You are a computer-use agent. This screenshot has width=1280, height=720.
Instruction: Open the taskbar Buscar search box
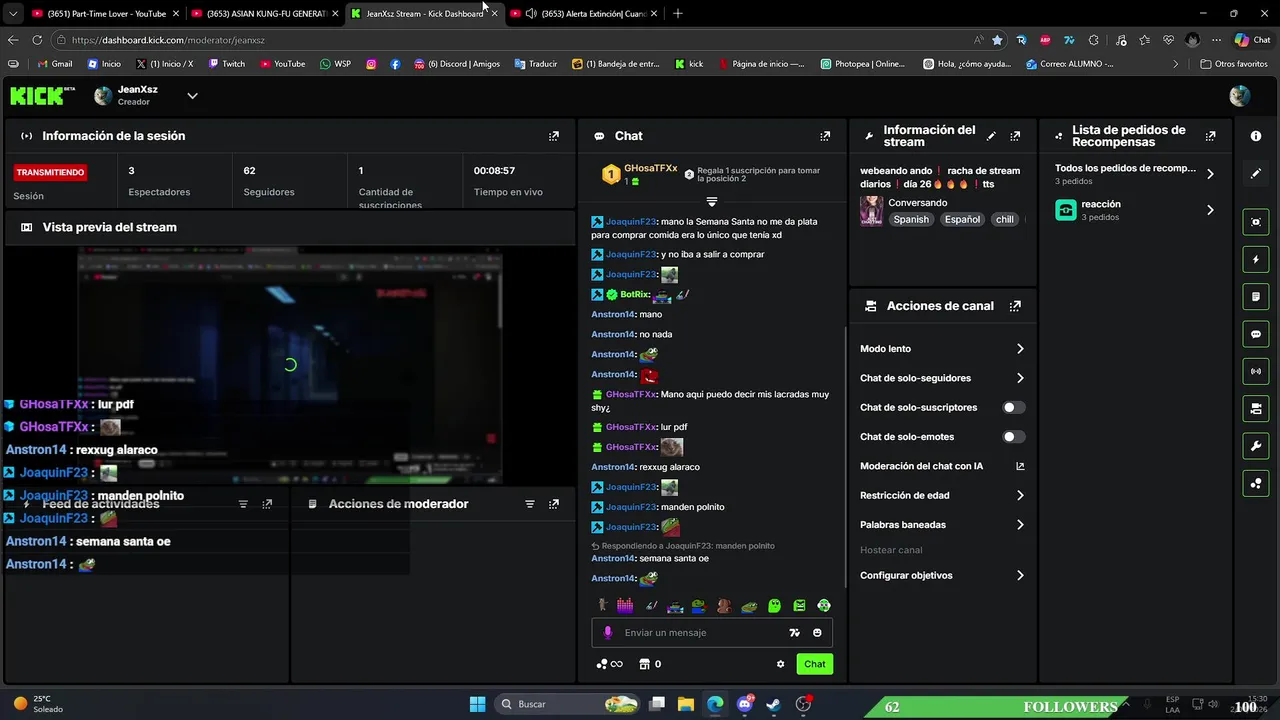(568, 704)
